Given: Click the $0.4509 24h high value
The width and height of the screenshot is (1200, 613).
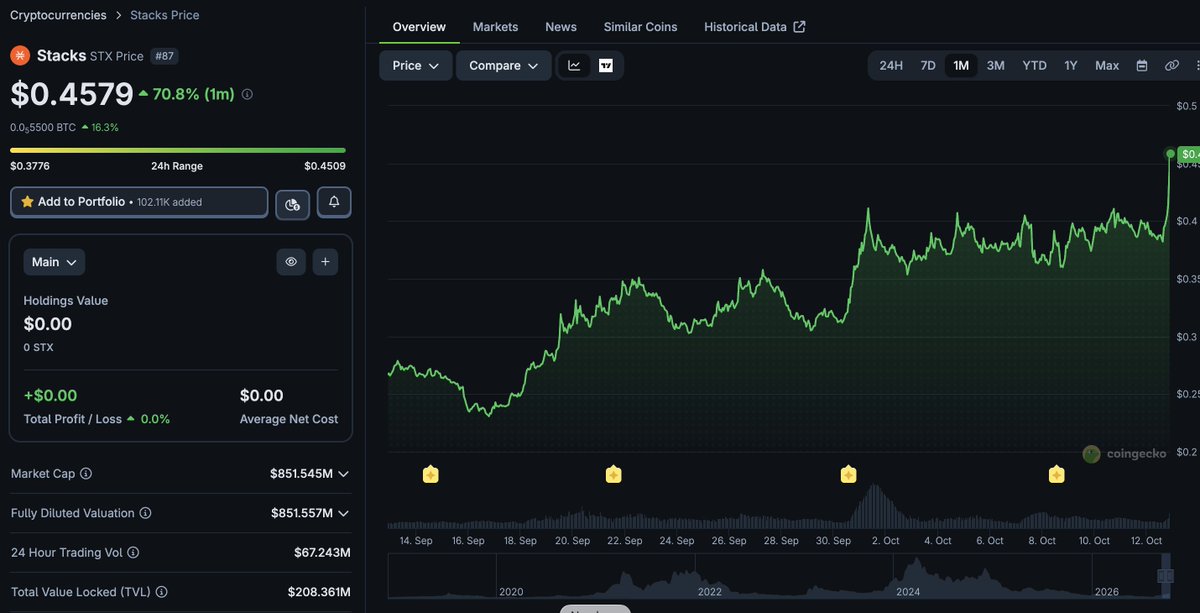Looking at the screenshot, I should (x=325, y=166).
